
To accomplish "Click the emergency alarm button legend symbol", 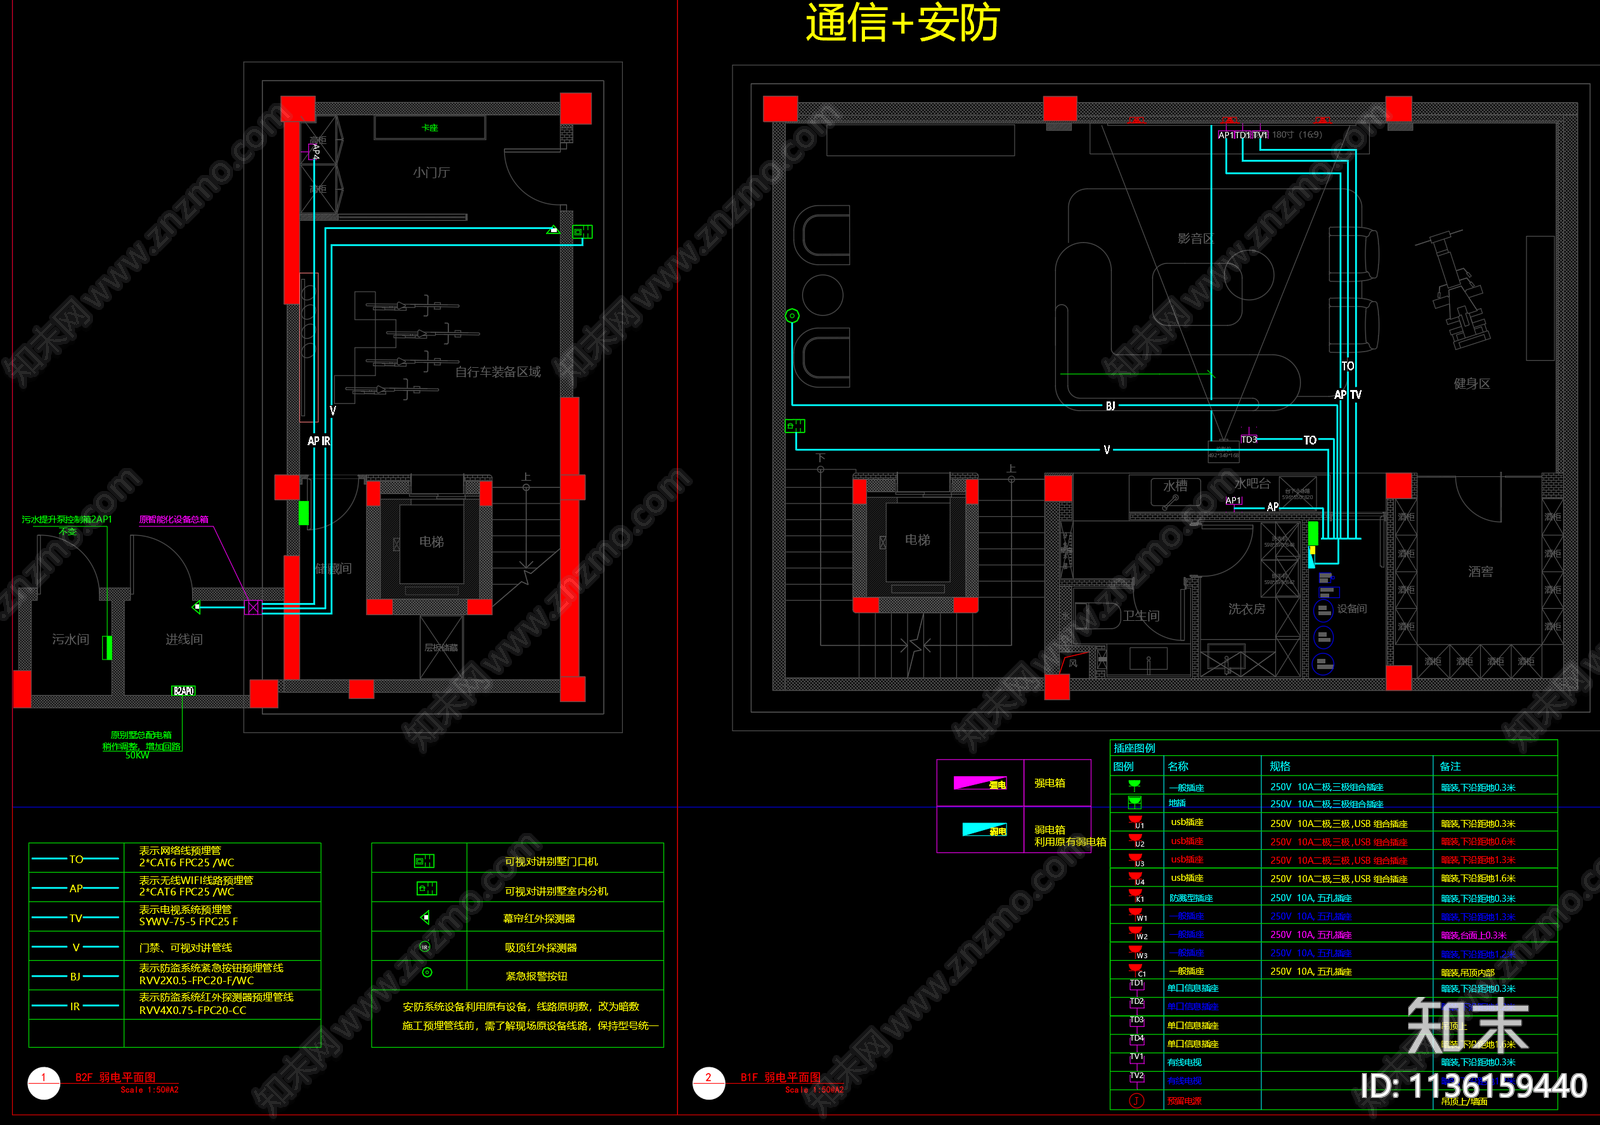I will [x=427, y=972].
